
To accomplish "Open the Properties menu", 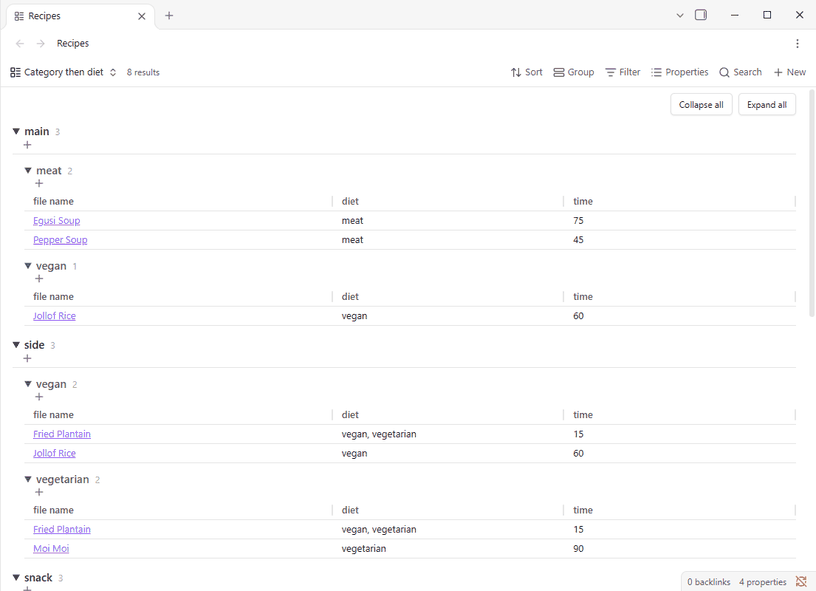I will click(x=679, y=72).
